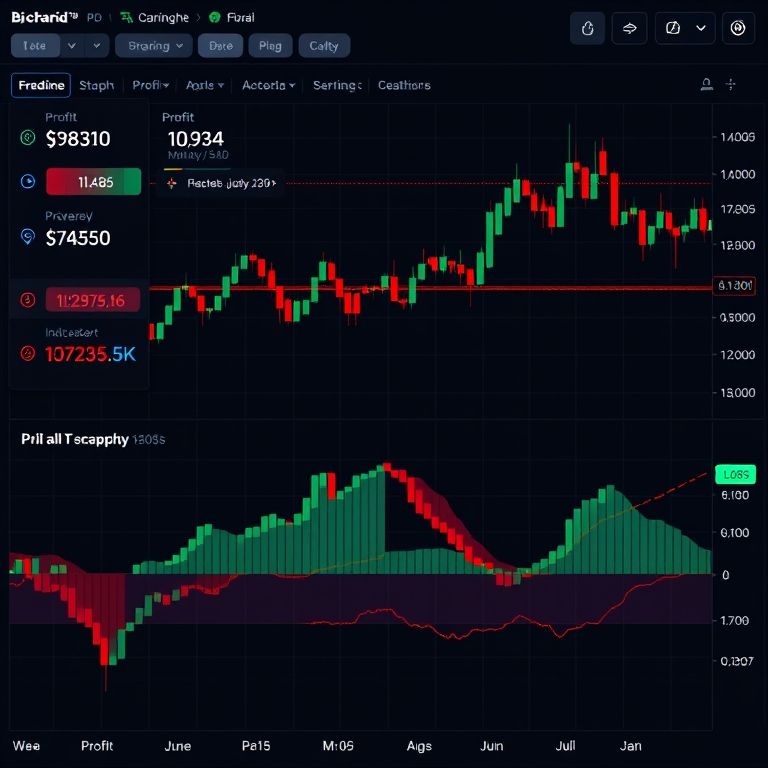The height and width of the screenshot is (768, 768).
Task: Select the Ceathers tab
Action: (x=404, y=85)
